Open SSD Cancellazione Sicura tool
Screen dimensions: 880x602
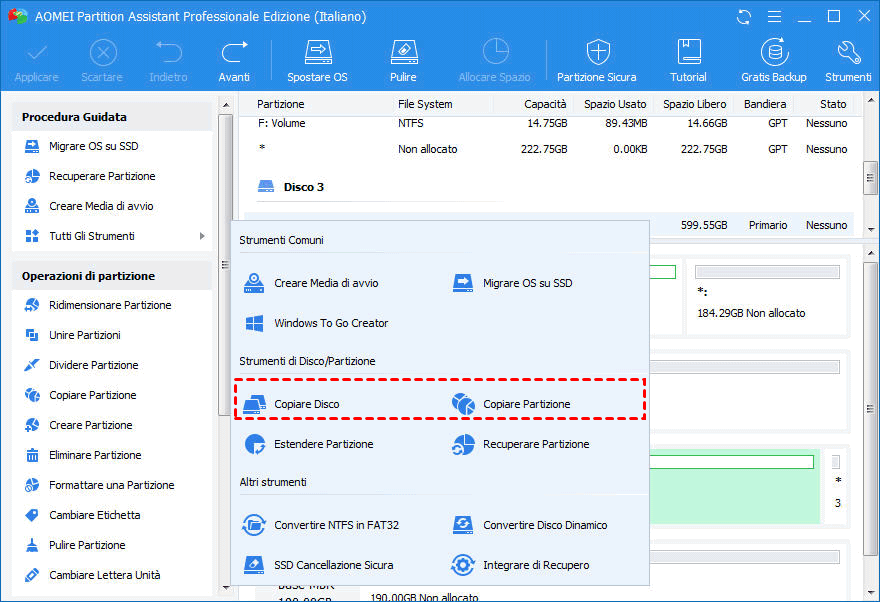click(x=318, y=565)
